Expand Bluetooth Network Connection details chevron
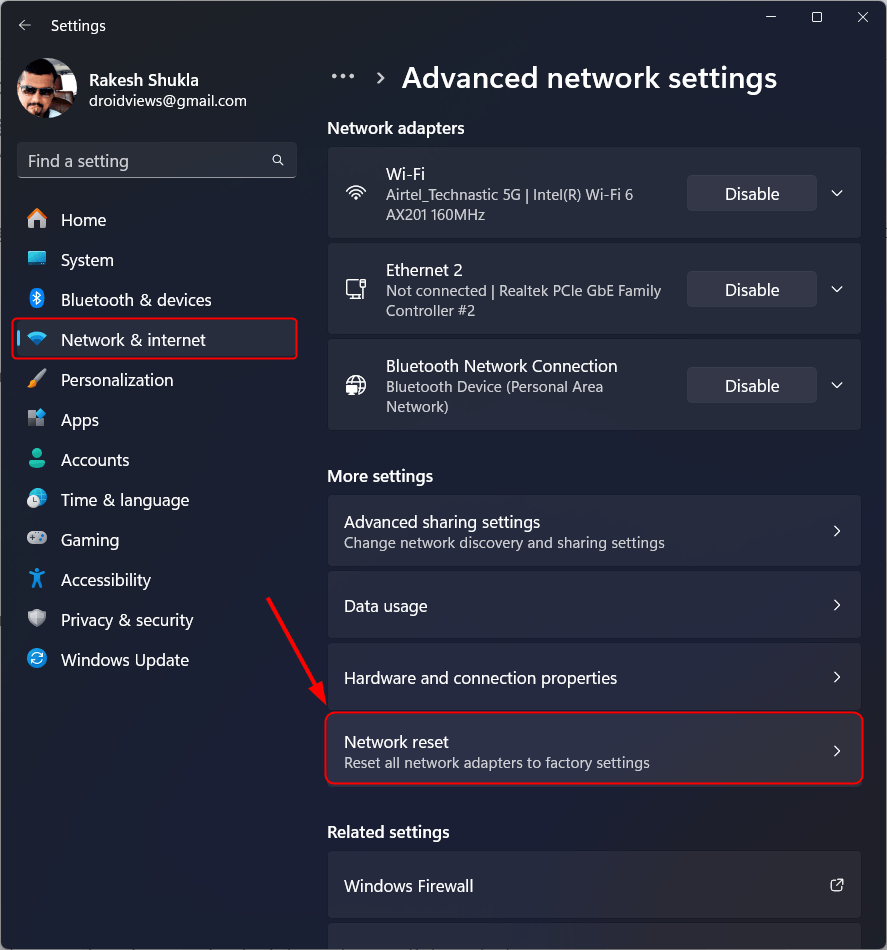 pyautogui.click(x=838, y=386)
